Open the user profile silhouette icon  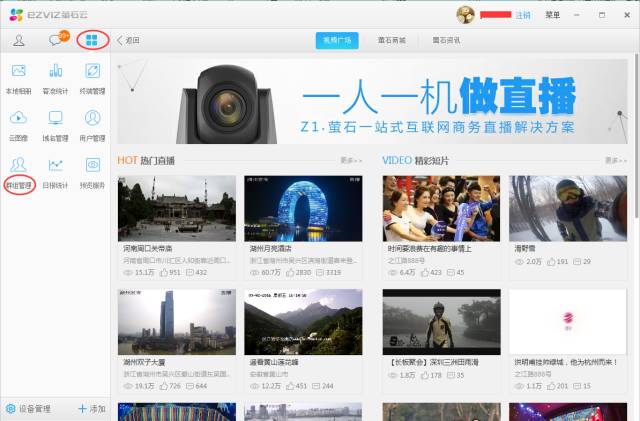19,40
